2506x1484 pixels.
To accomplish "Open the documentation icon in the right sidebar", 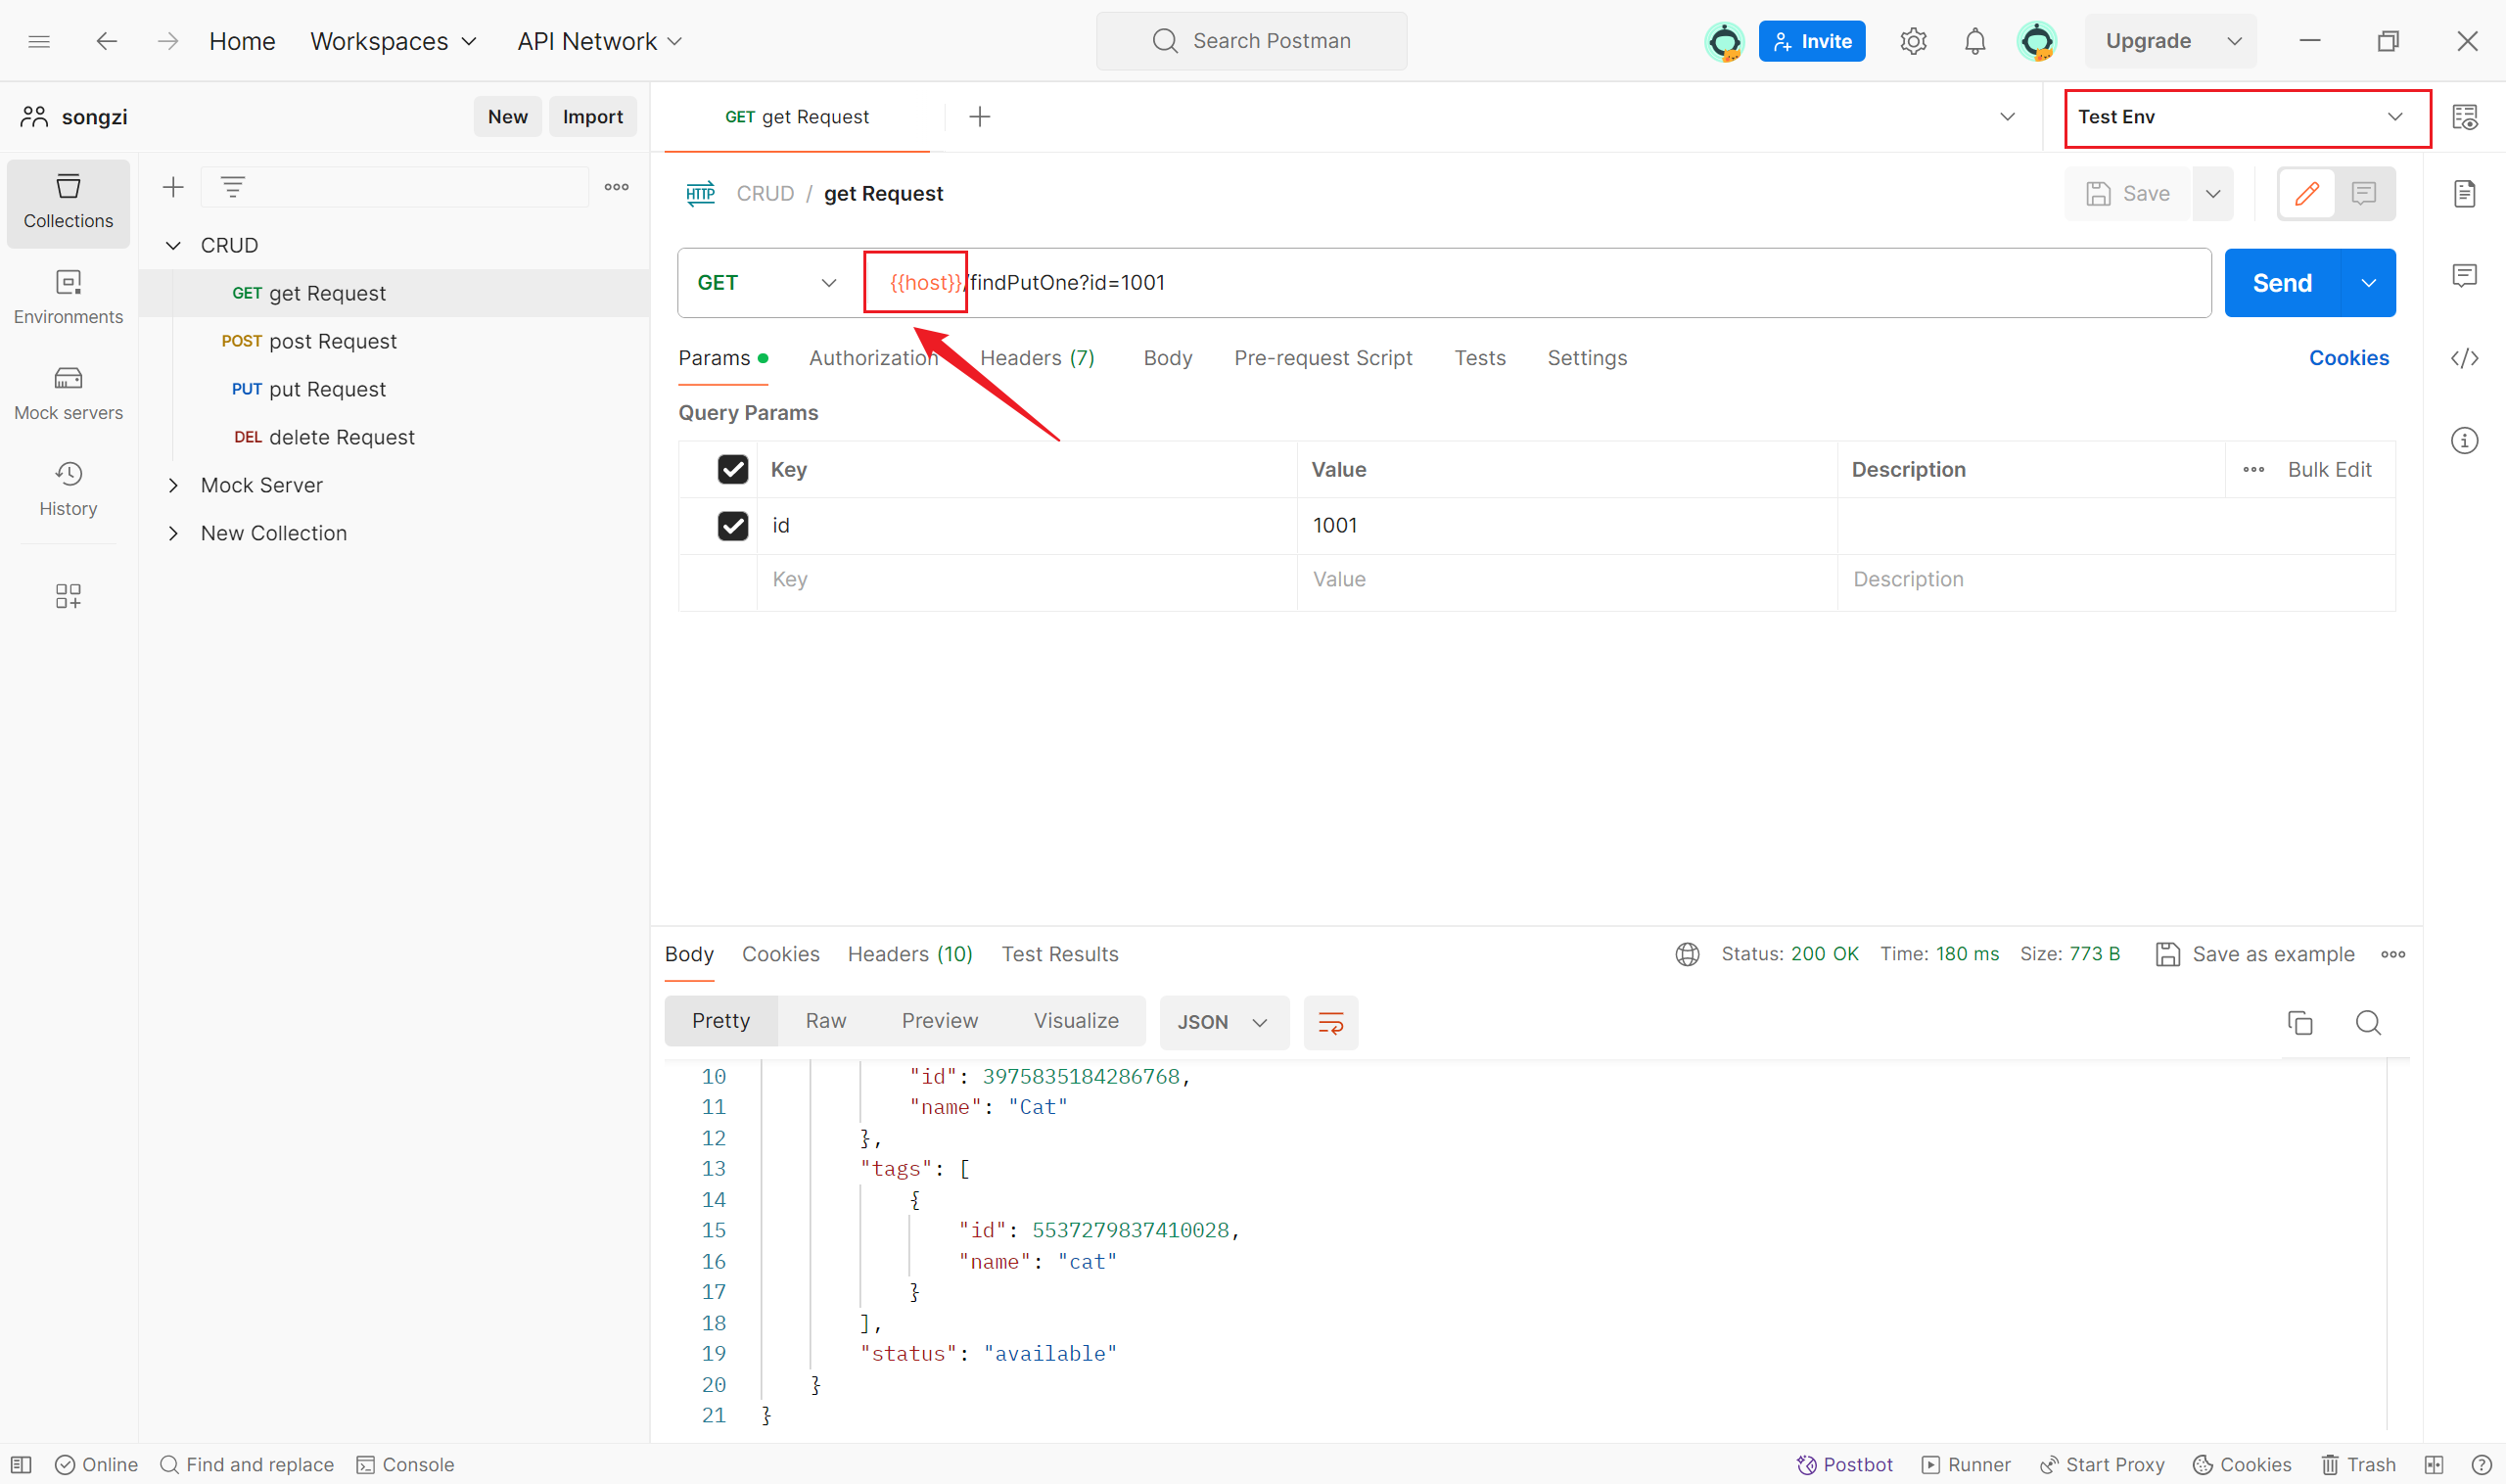I will (2464, 194).
